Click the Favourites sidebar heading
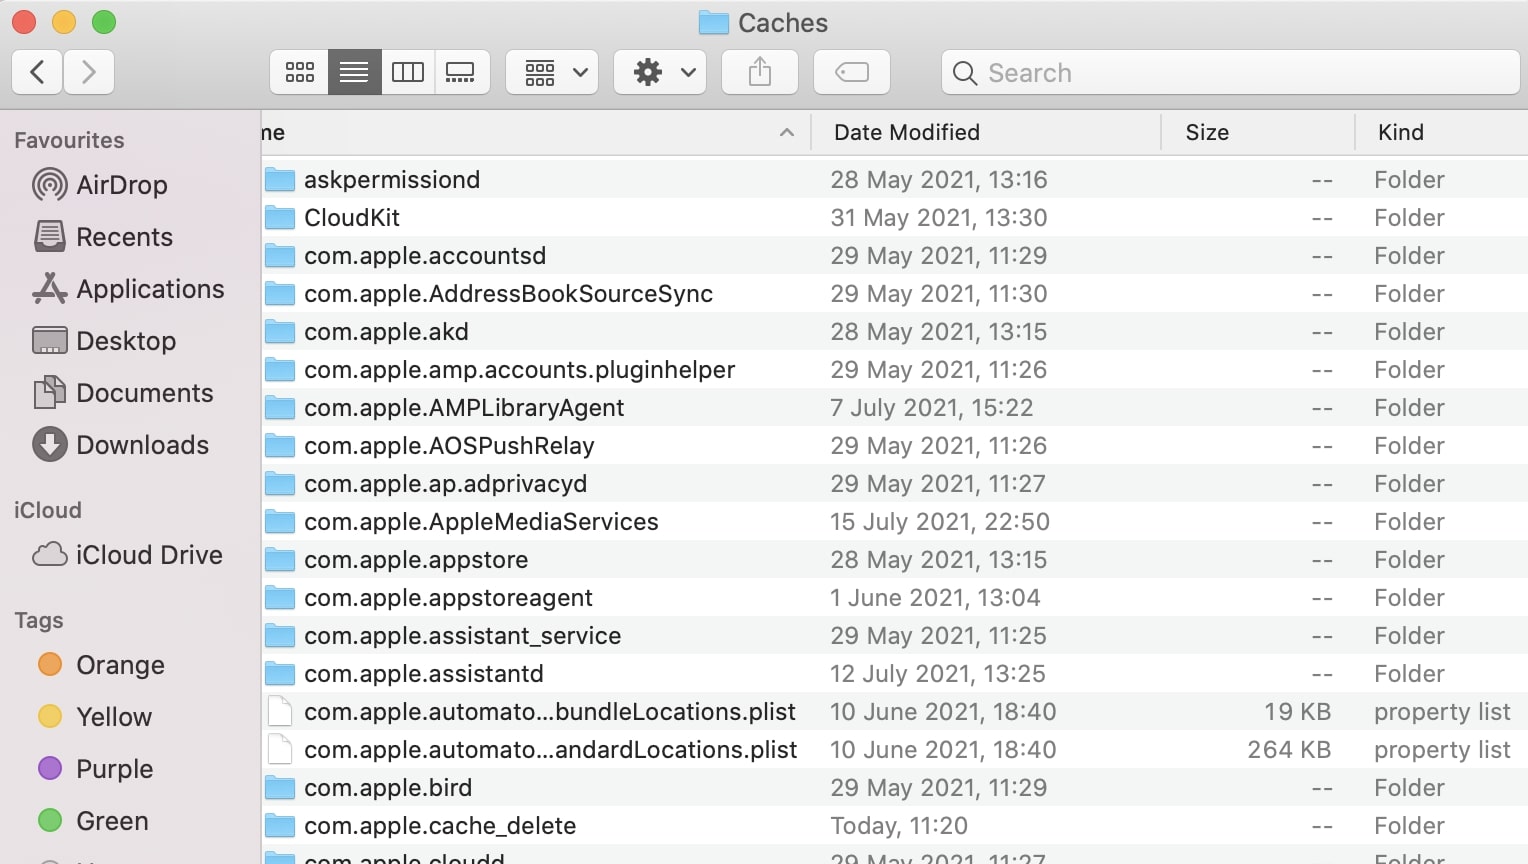This screenshot has width=1528, height=864. [69, 140]
